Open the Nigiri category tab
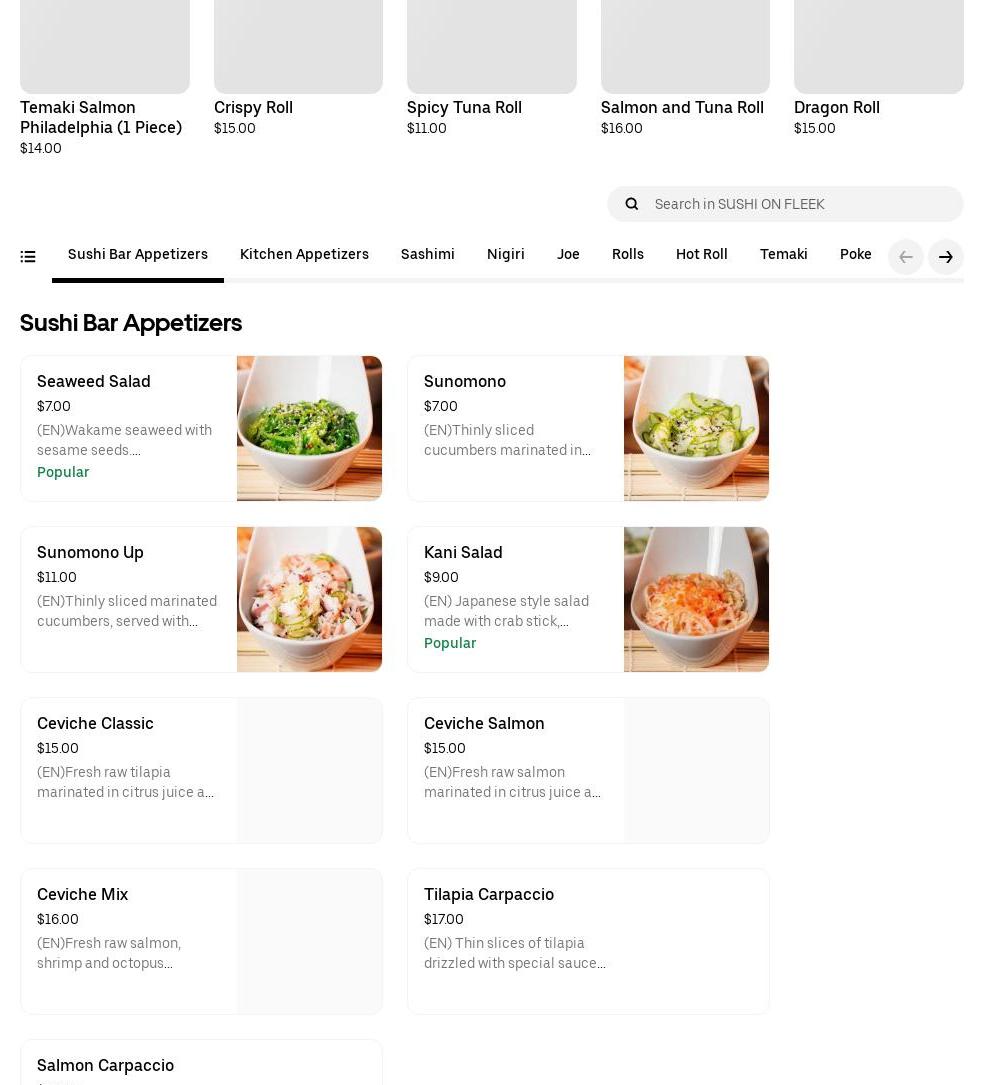 [506, 254]
